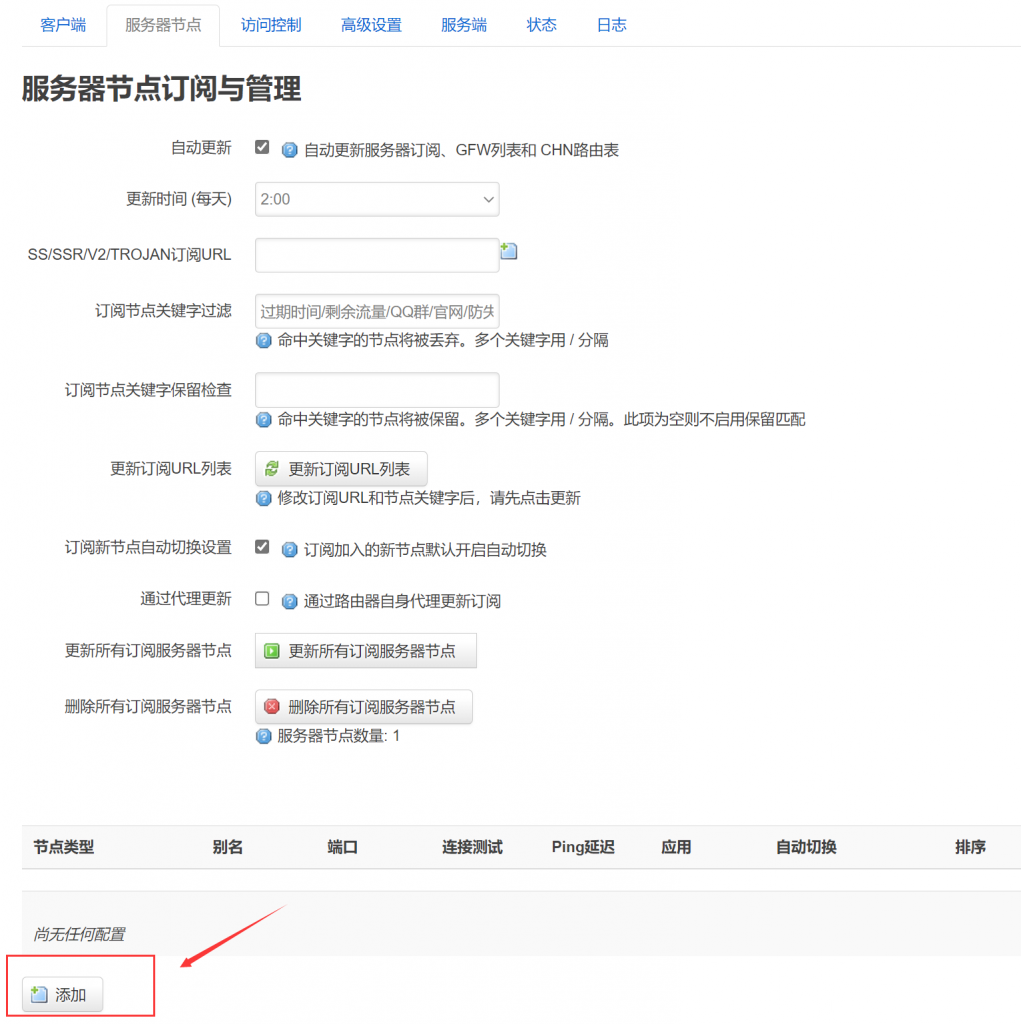Click help icon beside 订阅加入的新节点默认开启自动切换

(289, 550)
